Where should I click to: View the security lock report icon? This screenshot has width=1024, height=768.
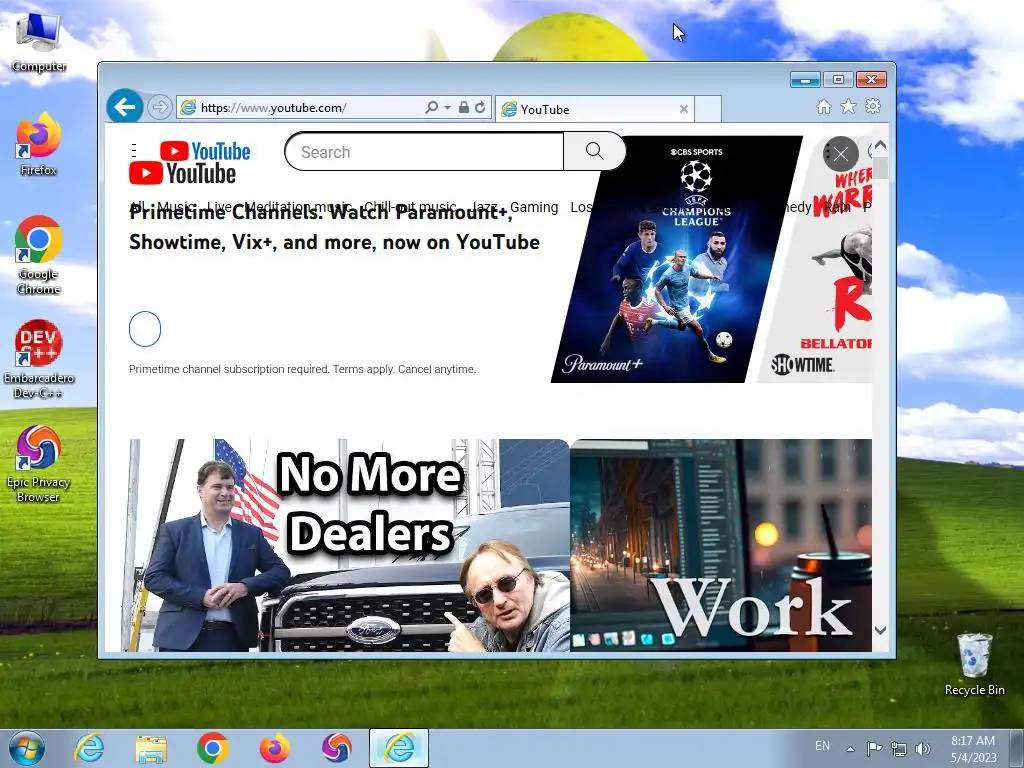464,108
